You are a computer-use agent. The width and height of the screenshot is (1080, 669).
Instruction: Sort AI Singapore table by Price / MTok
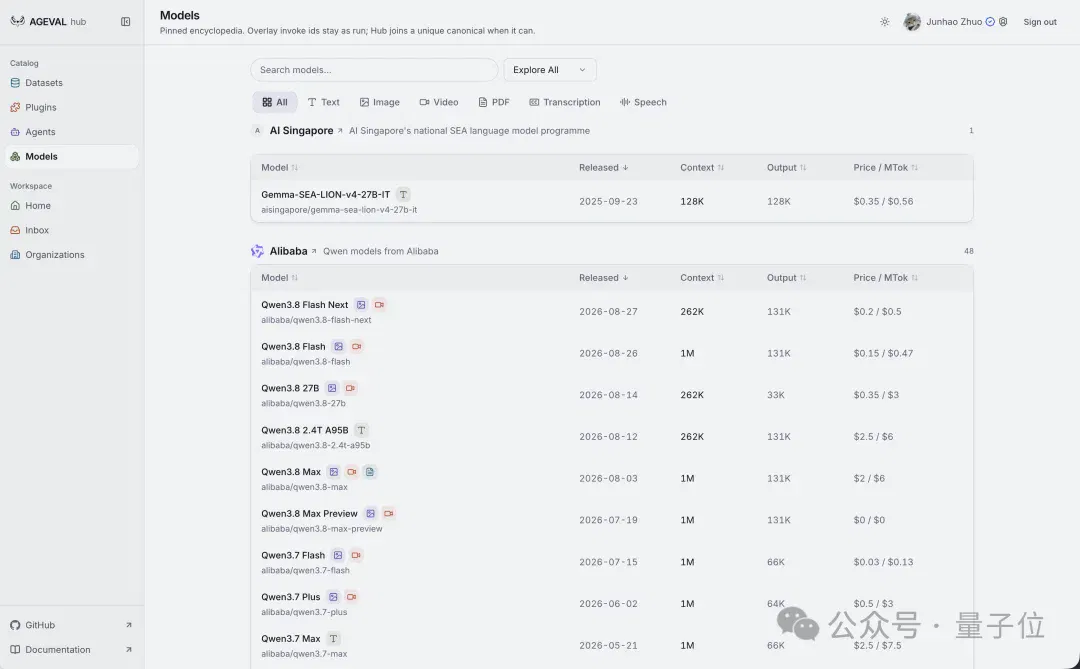pyautogui.click(x=885, y=167)
